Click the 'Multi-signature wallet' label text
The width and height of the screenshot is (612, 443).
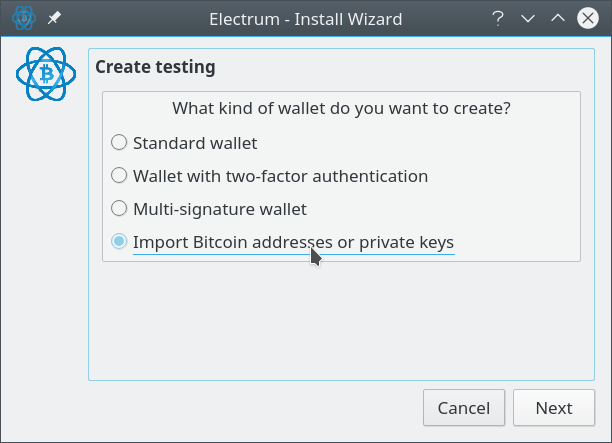pos(220,210)
